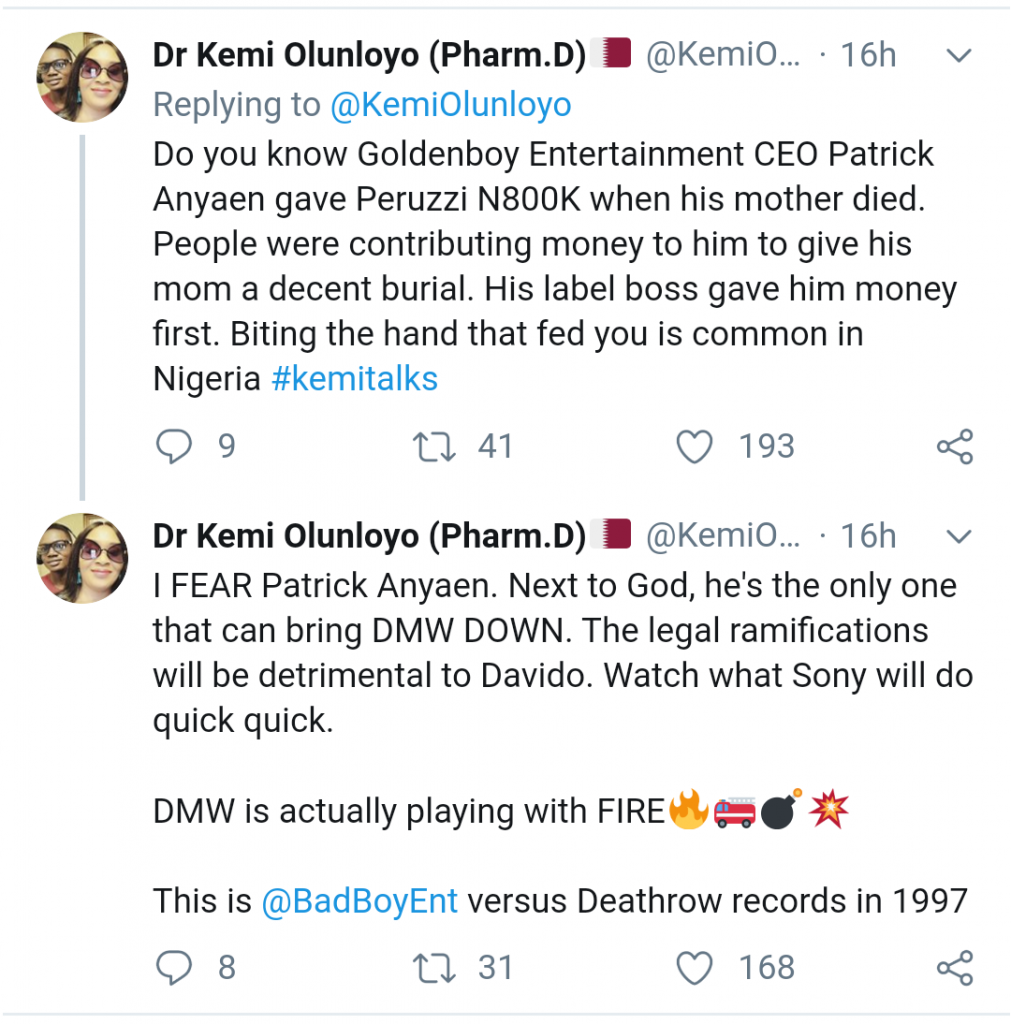
Task: Share the first tweet about Goldenboy Entertainment
Action: click(955, 447)
